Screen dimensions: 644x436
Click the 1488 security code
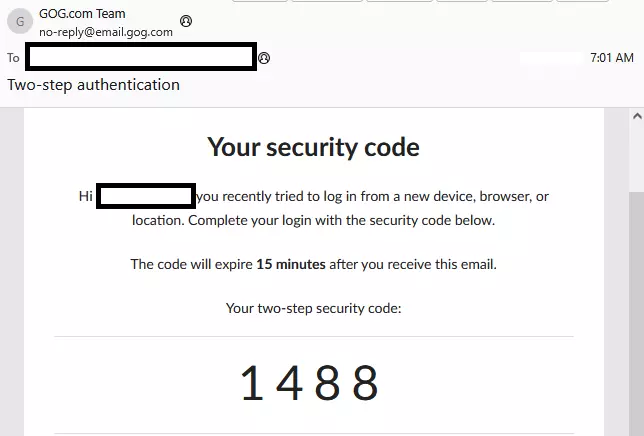[x=309, y=383]
